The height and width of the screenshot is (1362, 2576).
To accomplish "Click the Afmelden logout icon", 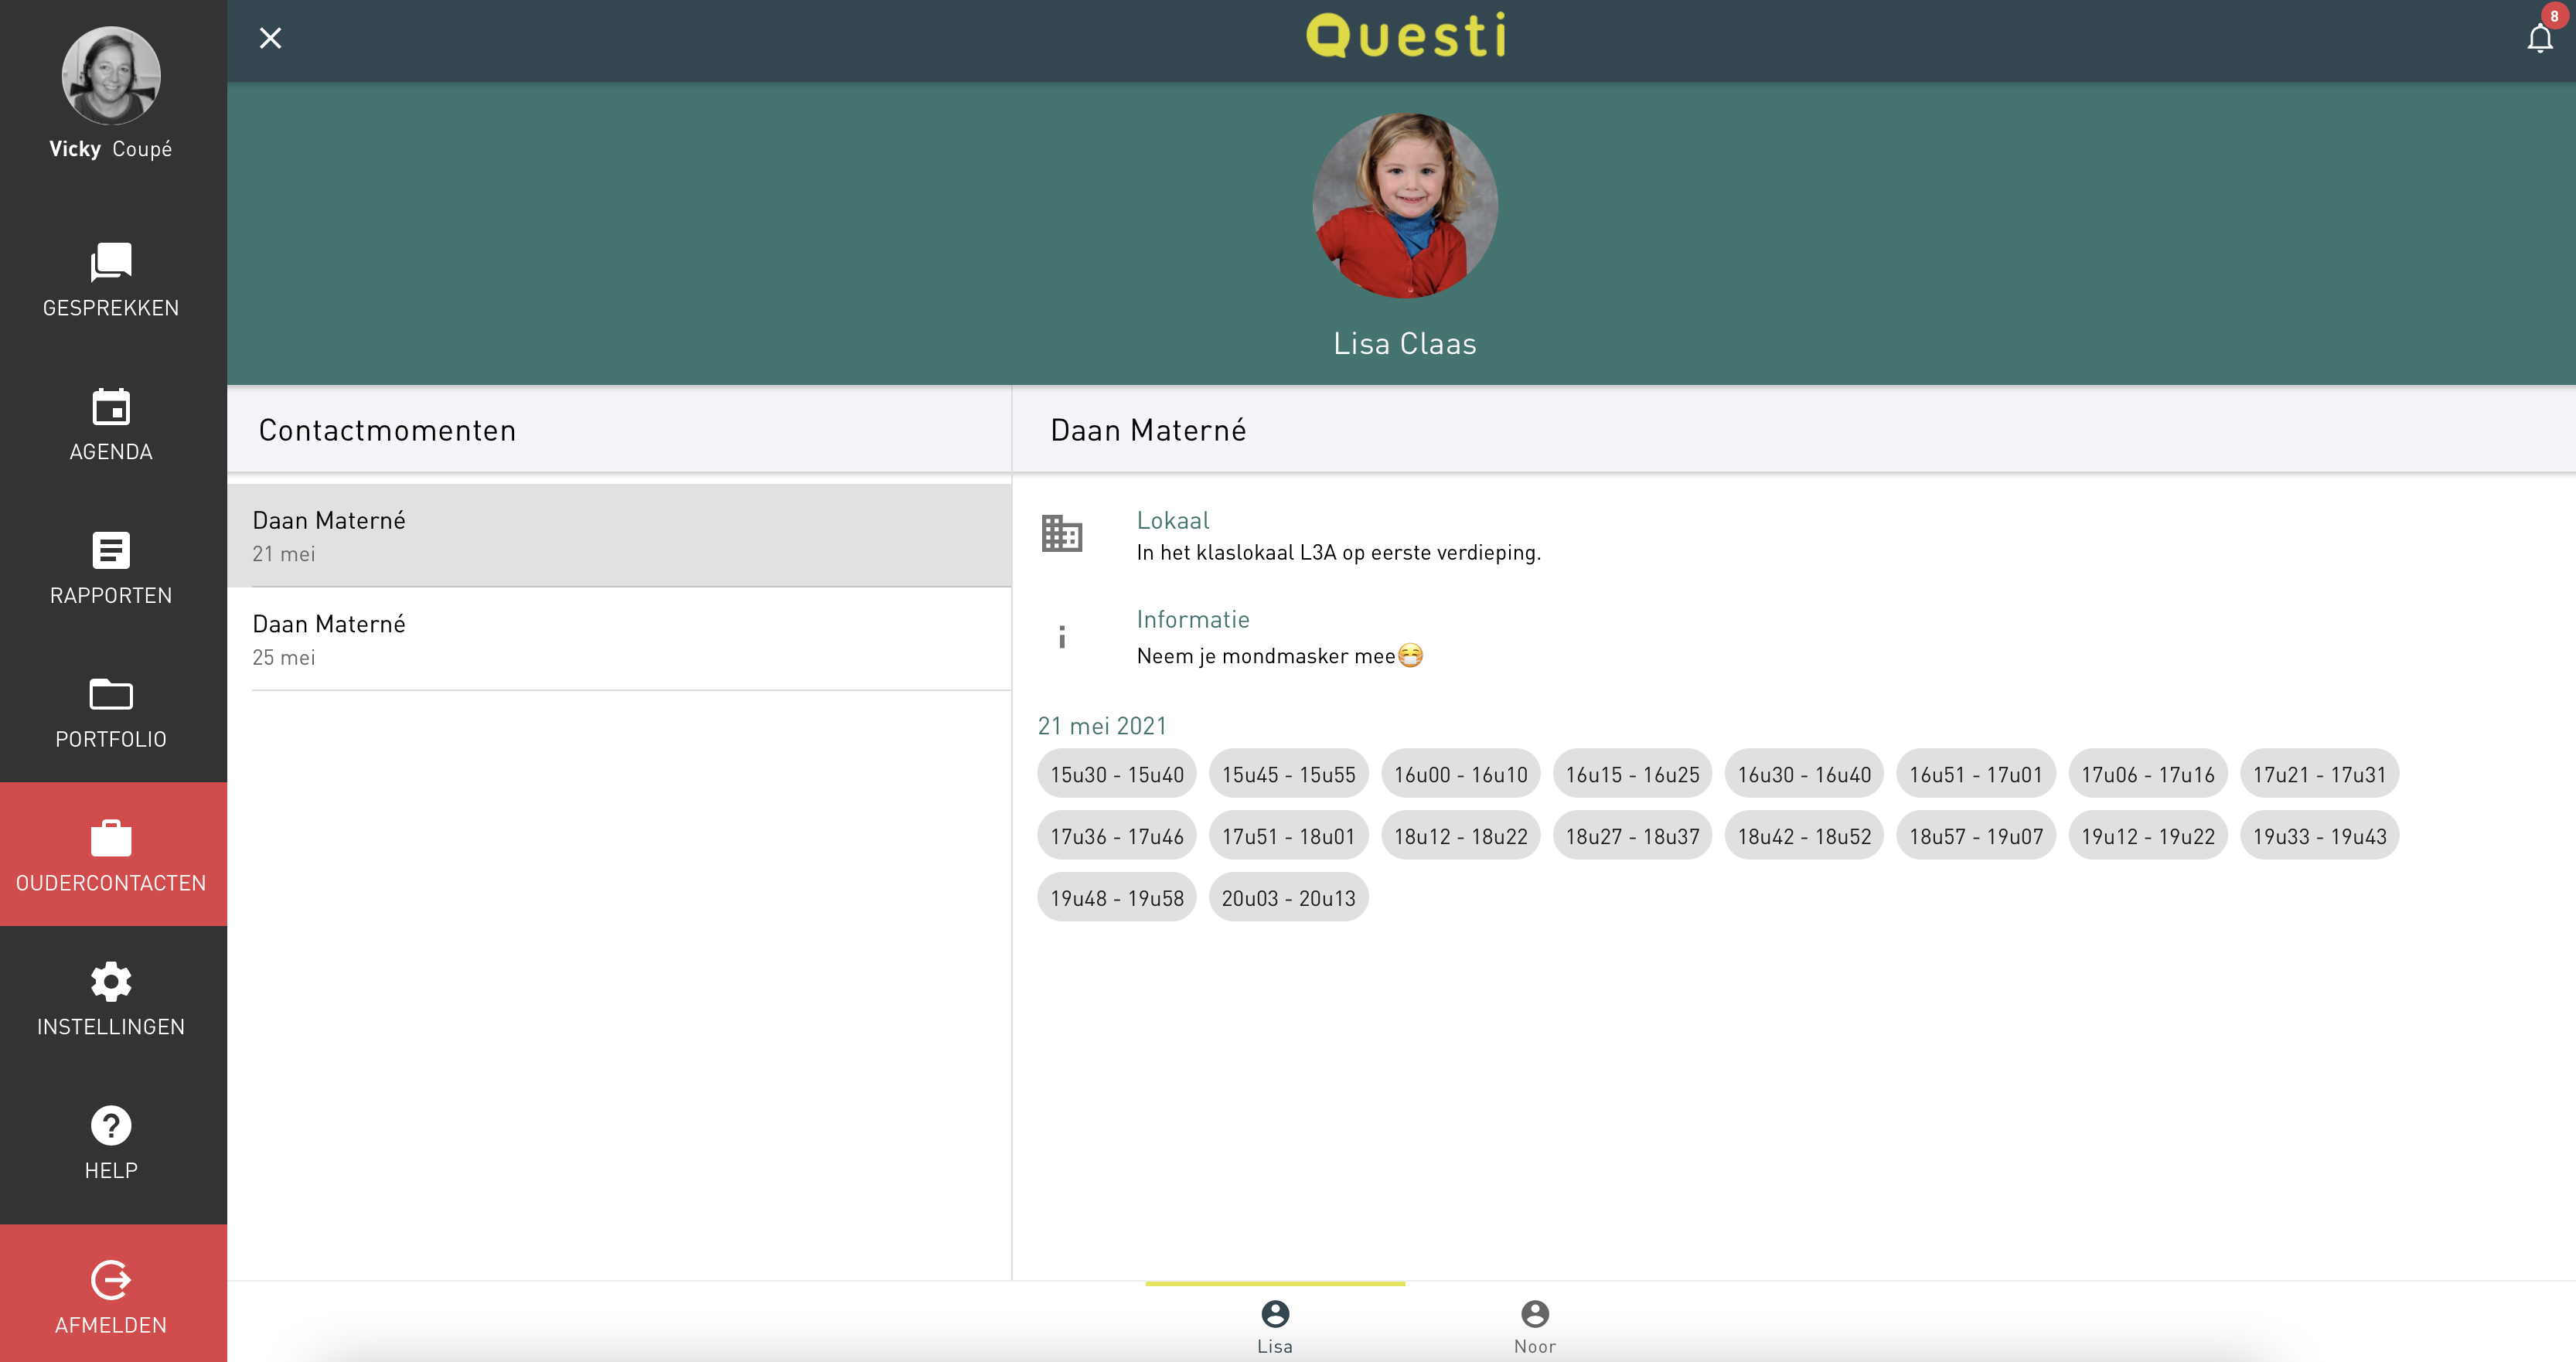I will pos(111,1280).
